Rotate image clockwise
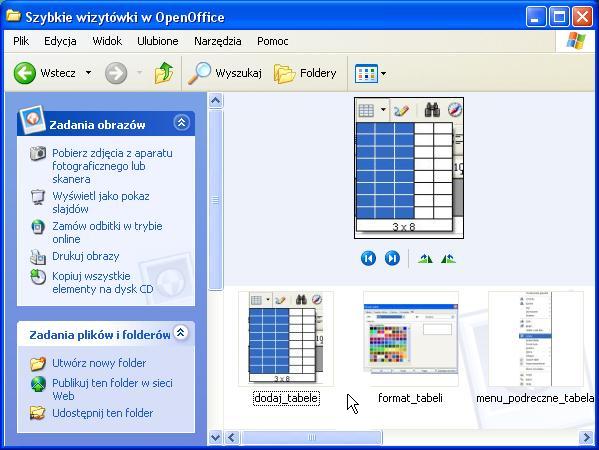Viewport: 599px width, 450px height. [425, 259]
